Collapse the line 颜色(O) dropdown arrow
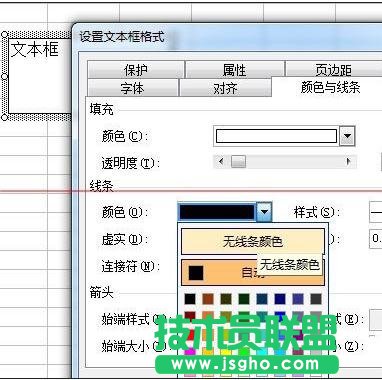382x380 pixels. tap(264, 212)
